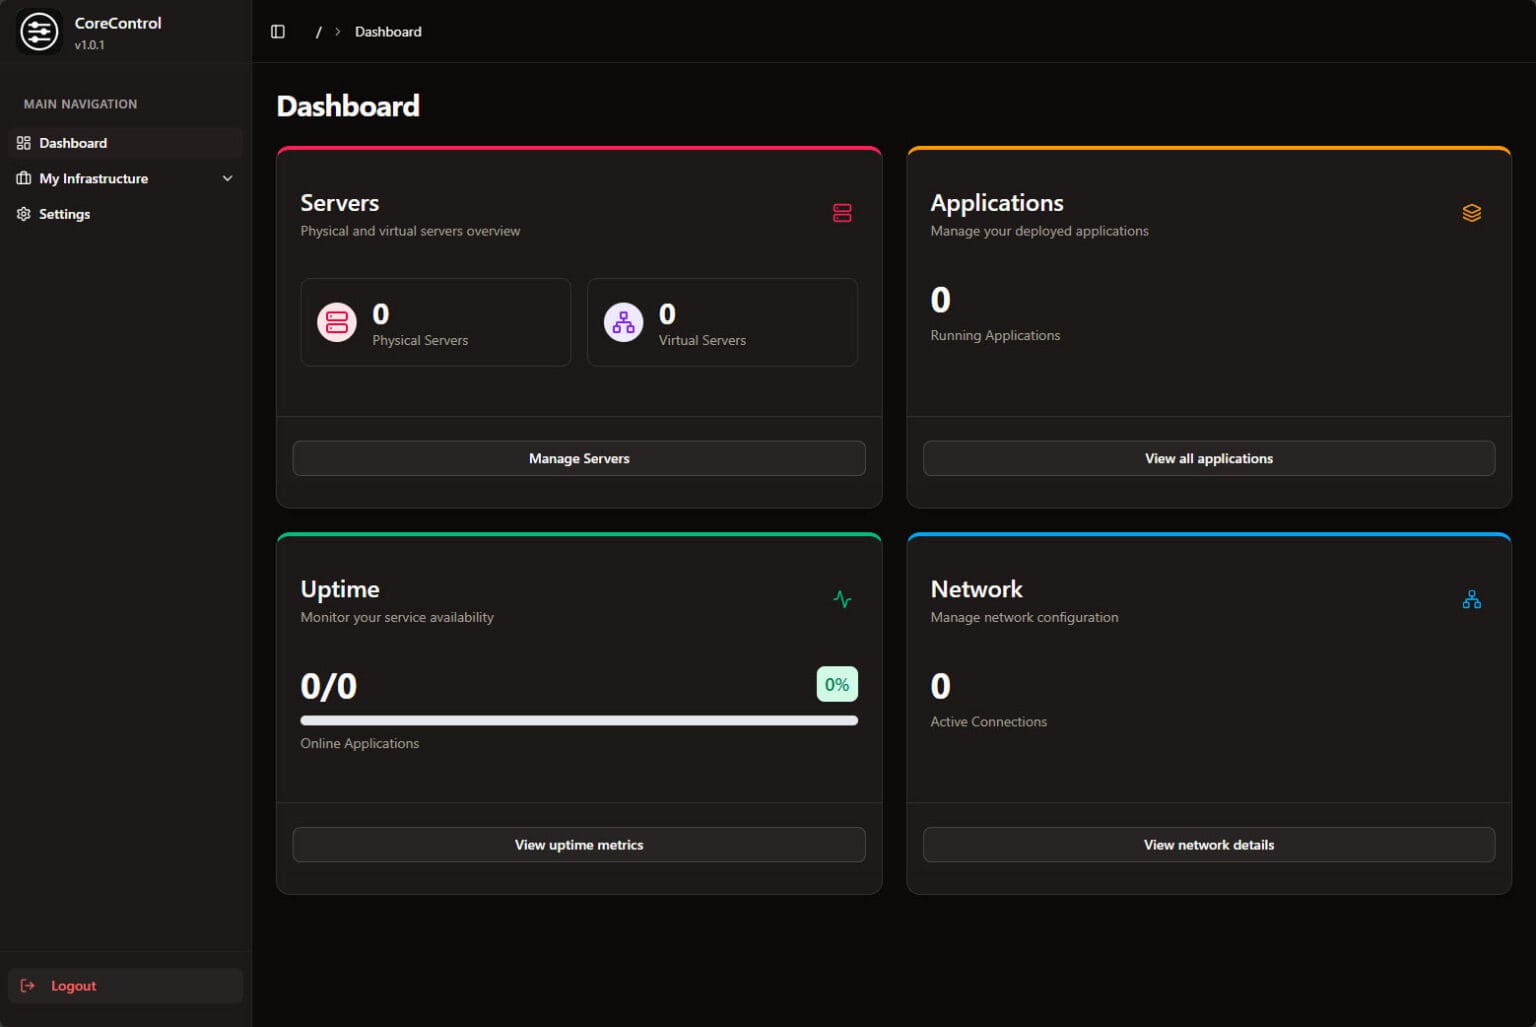Click the pink server icon on Servers card
The image size is (1536, 1027).
coord(842,212)
